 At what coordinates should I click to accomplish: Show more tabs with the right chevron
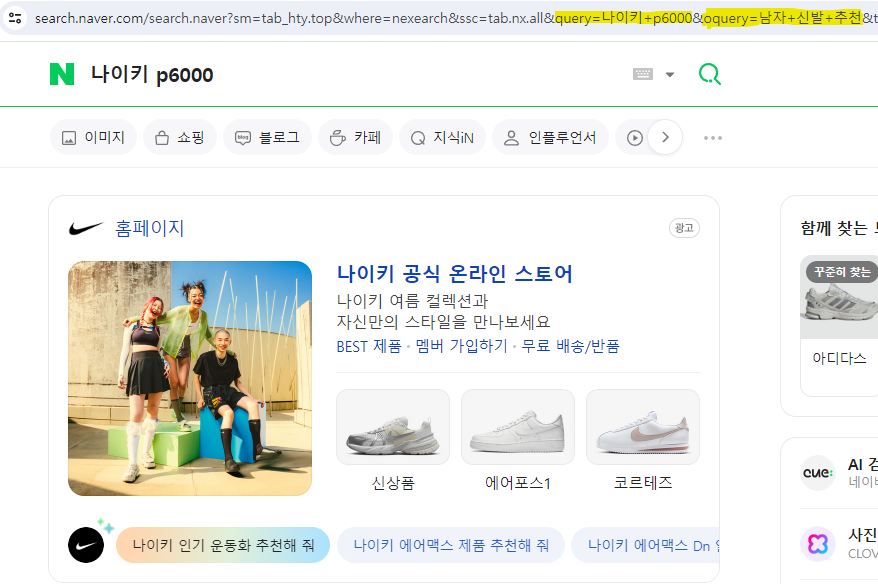(665, 137)
